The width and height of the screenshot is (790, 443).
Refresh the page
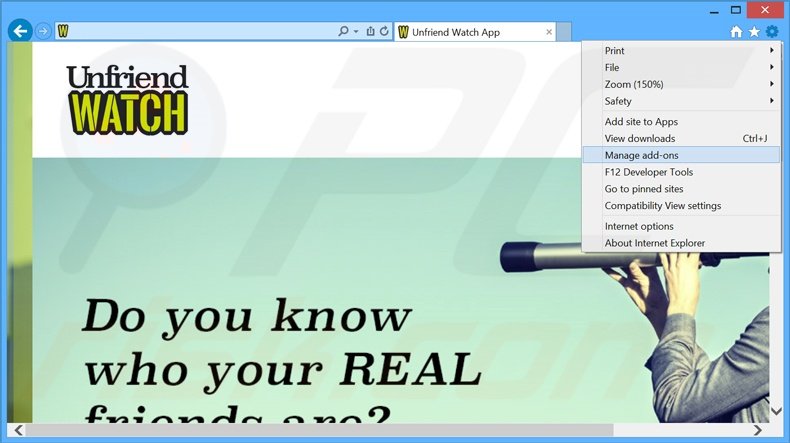tap(384, 31)
